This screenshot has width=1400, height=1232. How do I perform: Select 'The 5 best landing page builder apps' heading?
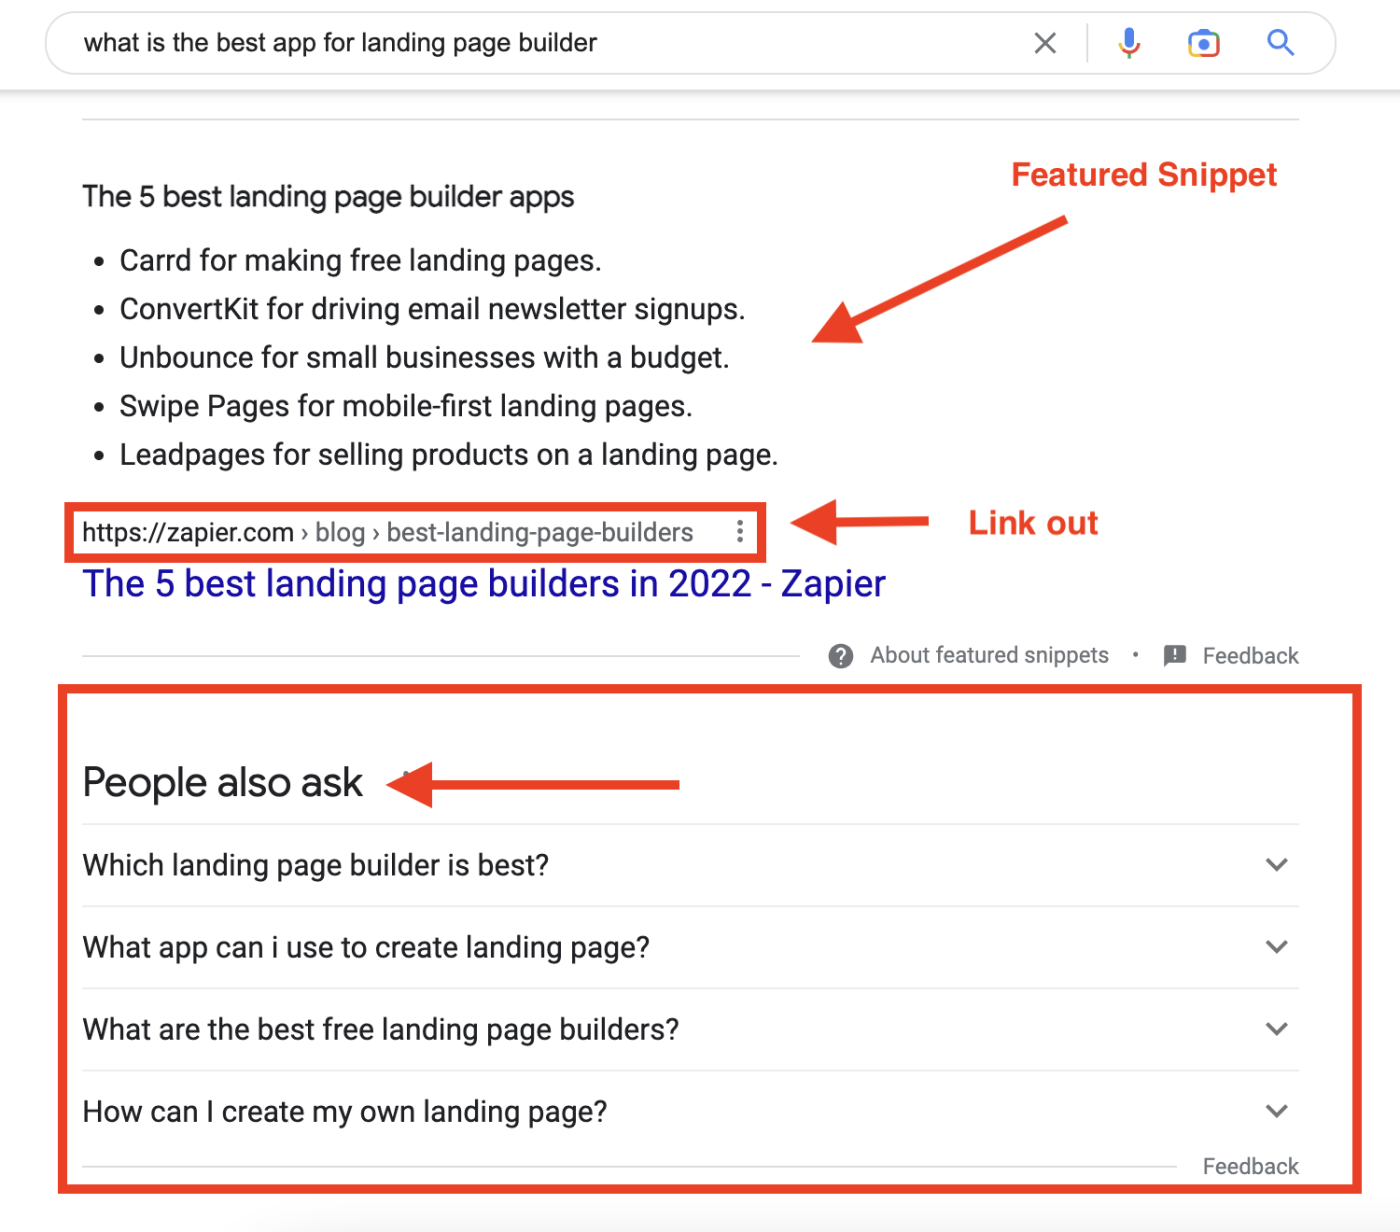[328, 197]
